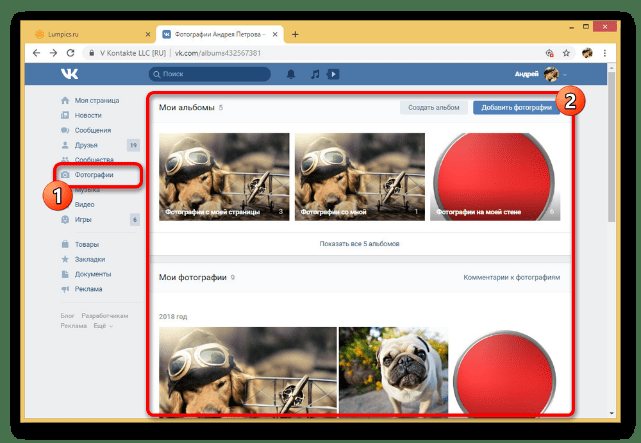This screenshot has height=443, width=641.
Task: Expand the Андрей profile dropdown
Action: point(540,74)
